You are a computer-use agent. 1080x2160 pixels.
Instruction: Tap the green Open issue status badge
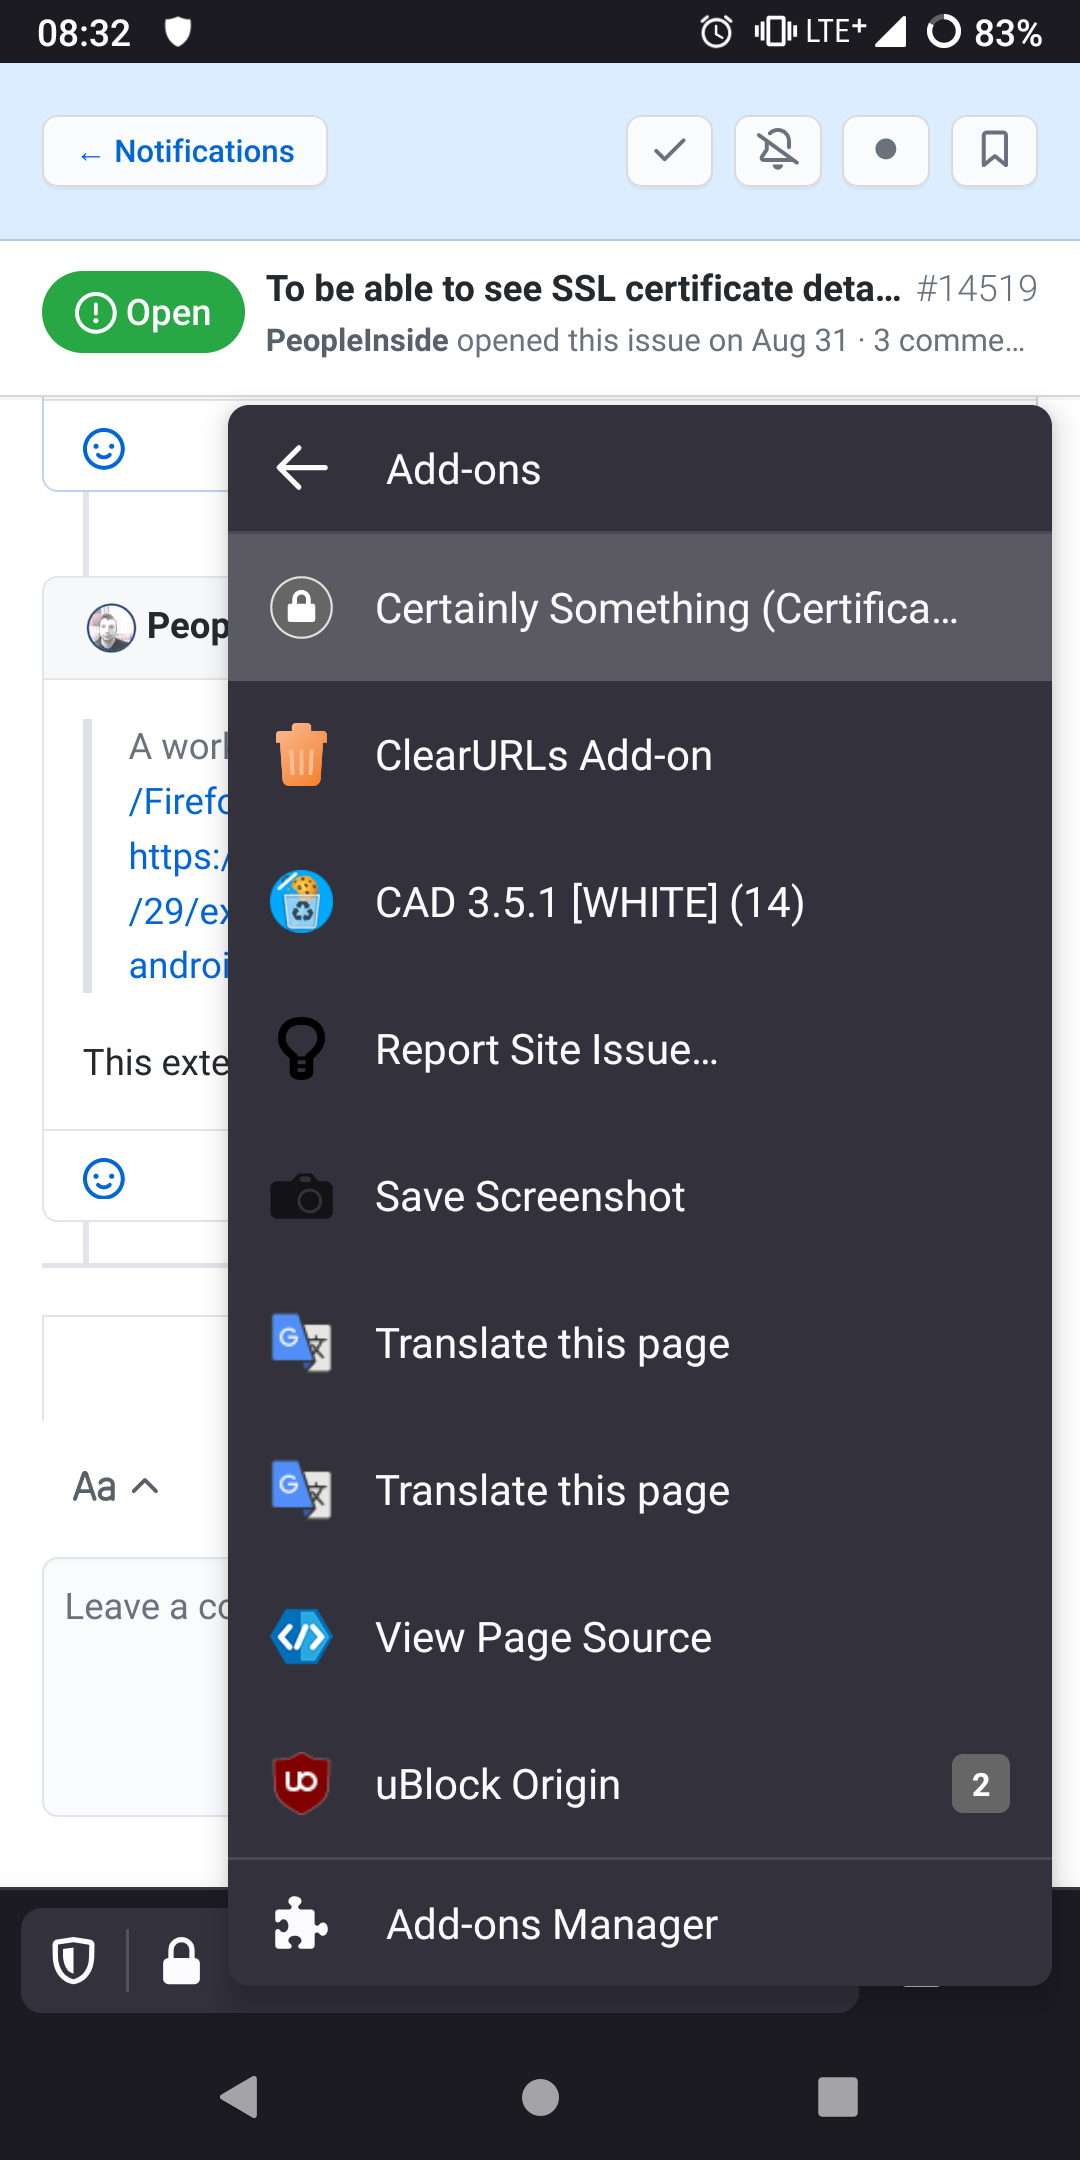(143, 312)
